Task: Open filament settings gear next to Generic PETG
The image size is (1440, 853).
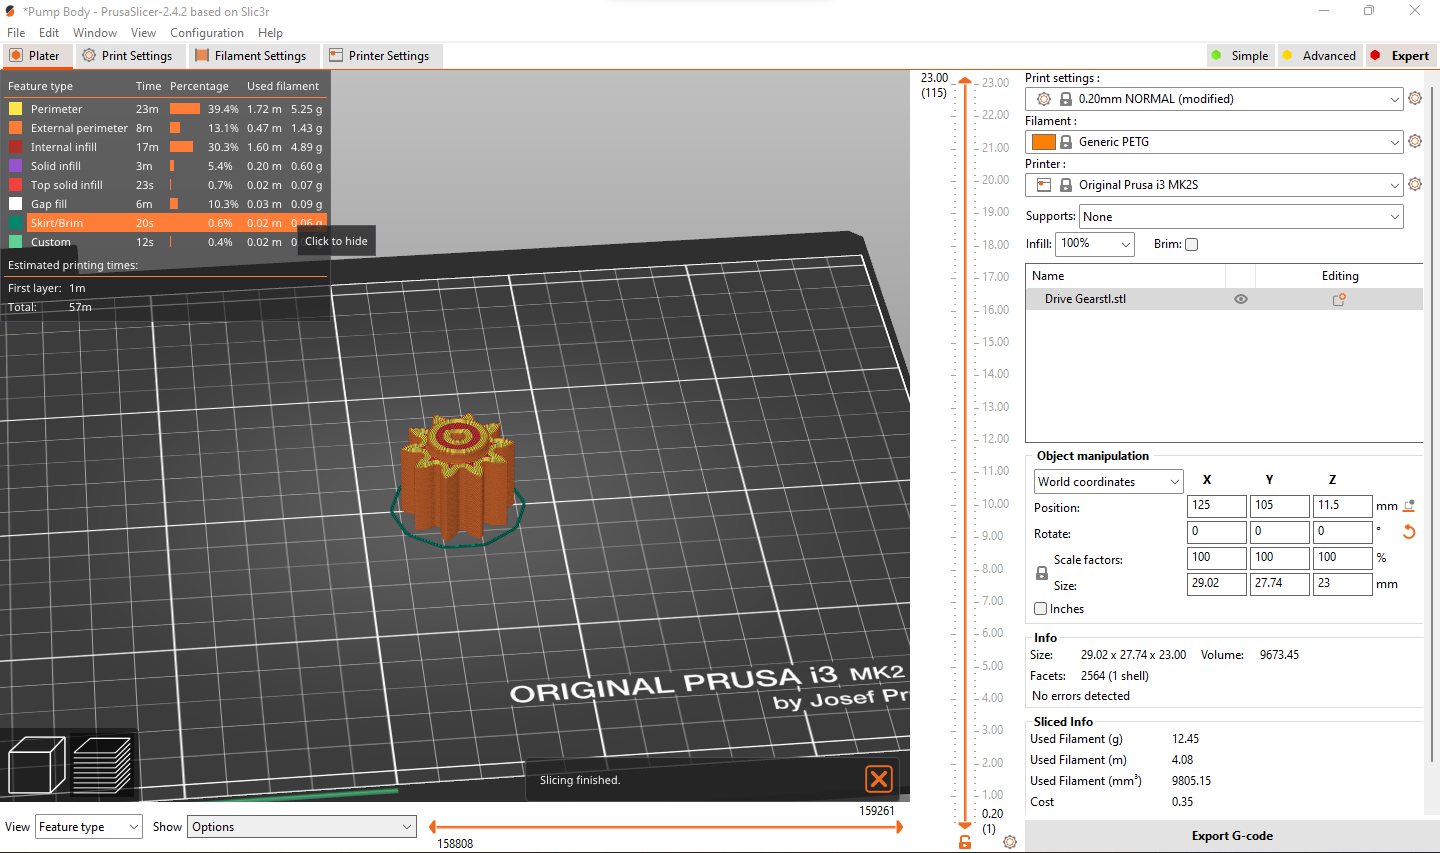Action: point(1415,142)
